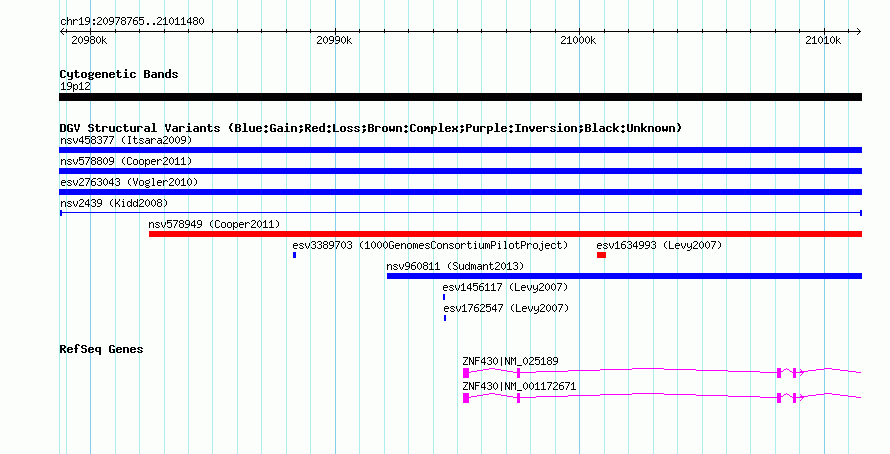Click the right arrow of the scale ruler
This screenshot has height=454, width=890.
(858, 32)
